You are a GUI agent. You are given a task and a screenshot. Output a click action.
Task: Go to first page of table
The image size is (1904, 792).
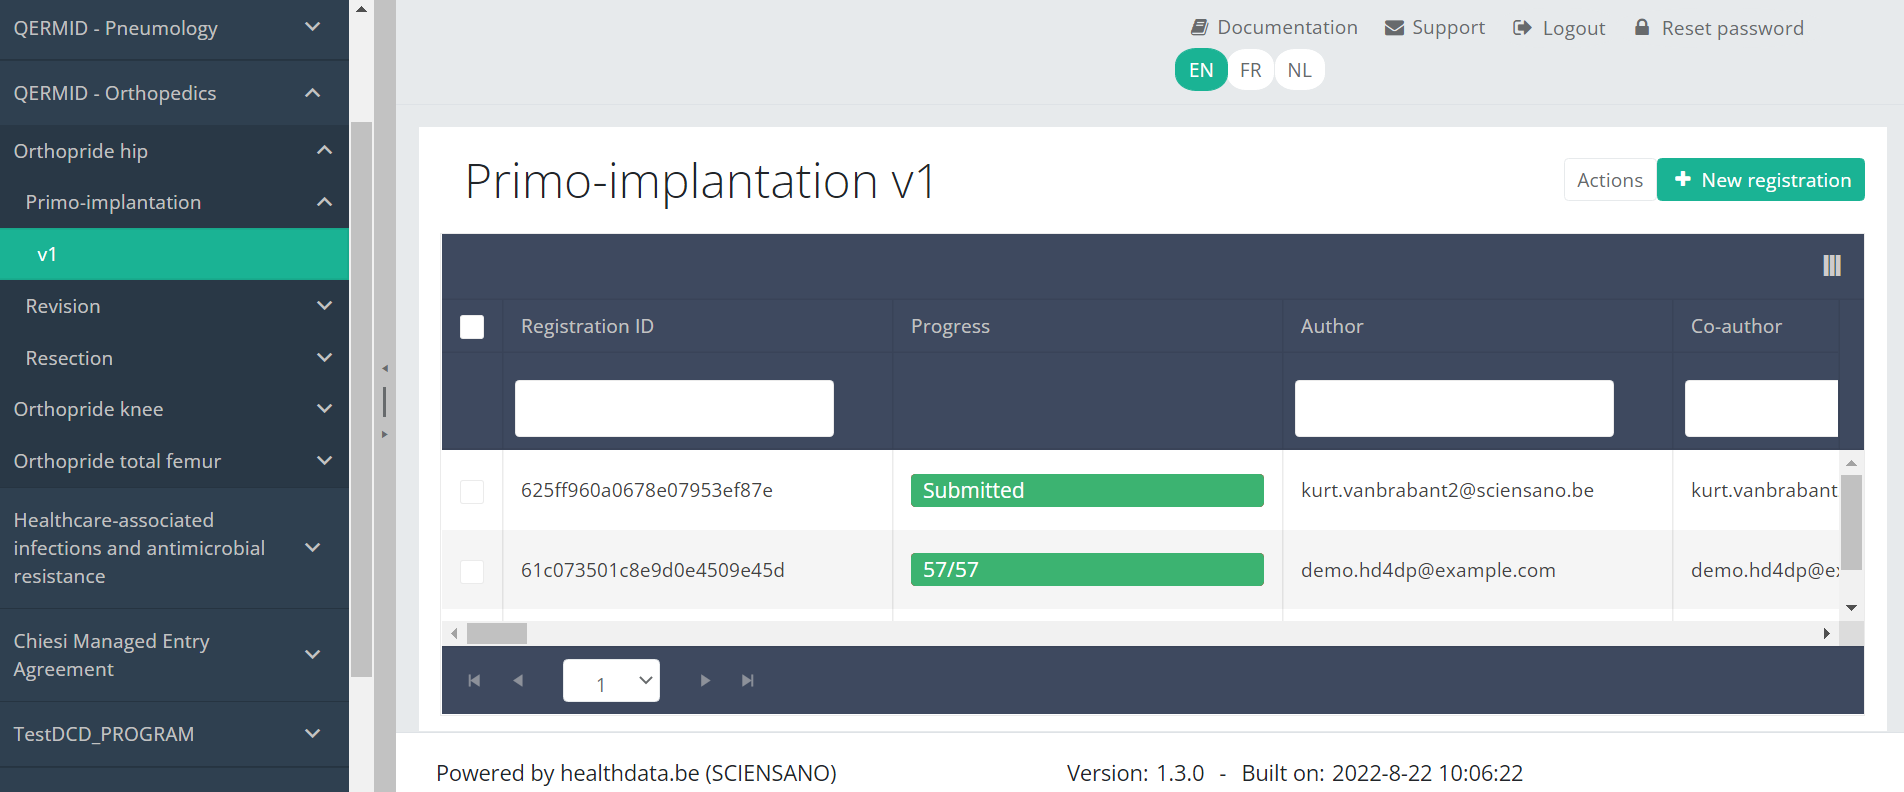tap(474, 681)
